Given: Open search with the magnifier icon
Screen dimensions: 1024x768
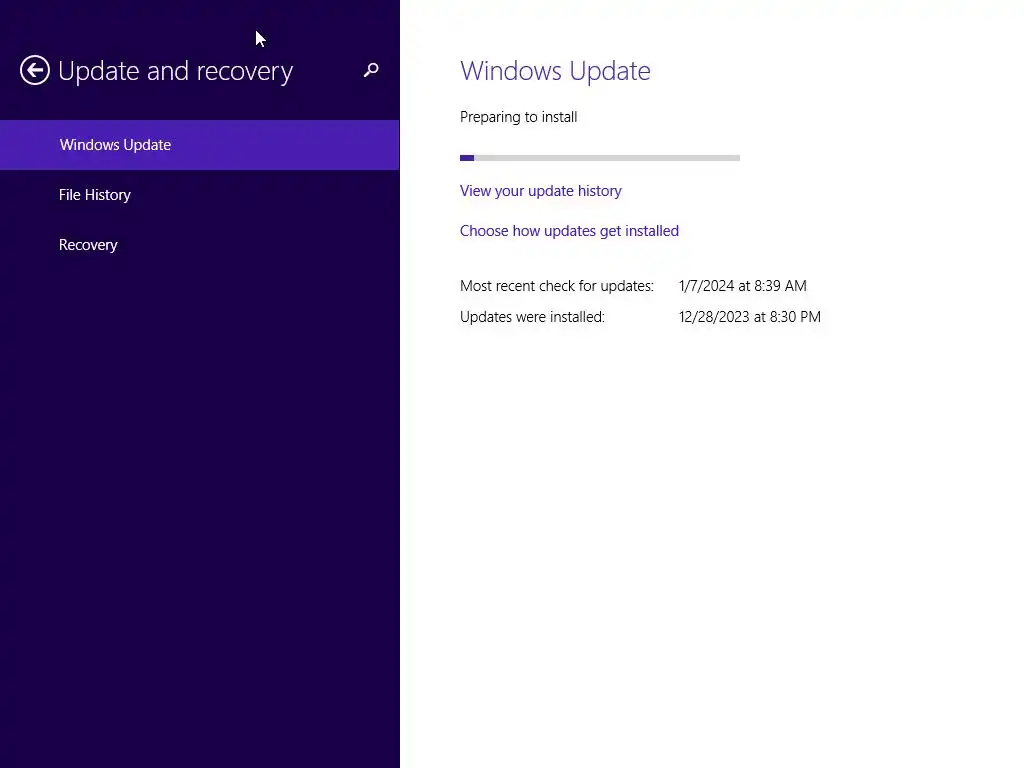Looking at the screenshot, I should click(x=371, y=70).
